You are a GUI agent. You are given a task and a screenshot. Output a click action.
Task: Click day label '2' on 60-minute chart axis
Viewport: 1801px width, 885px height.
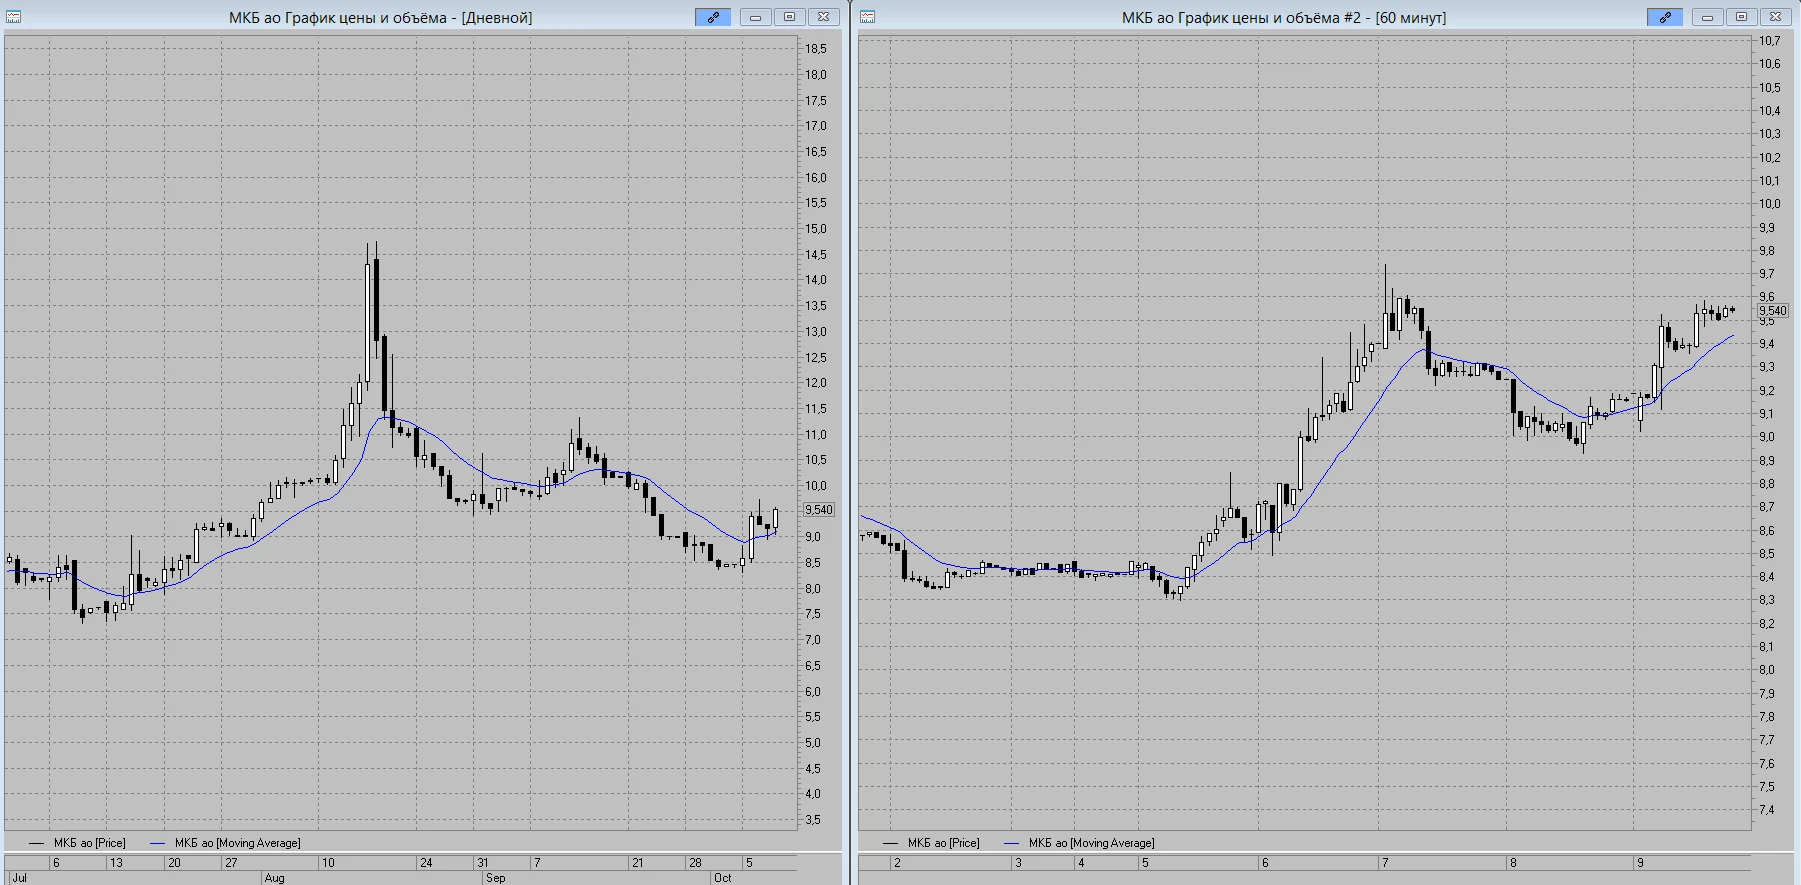coord(897,863)
